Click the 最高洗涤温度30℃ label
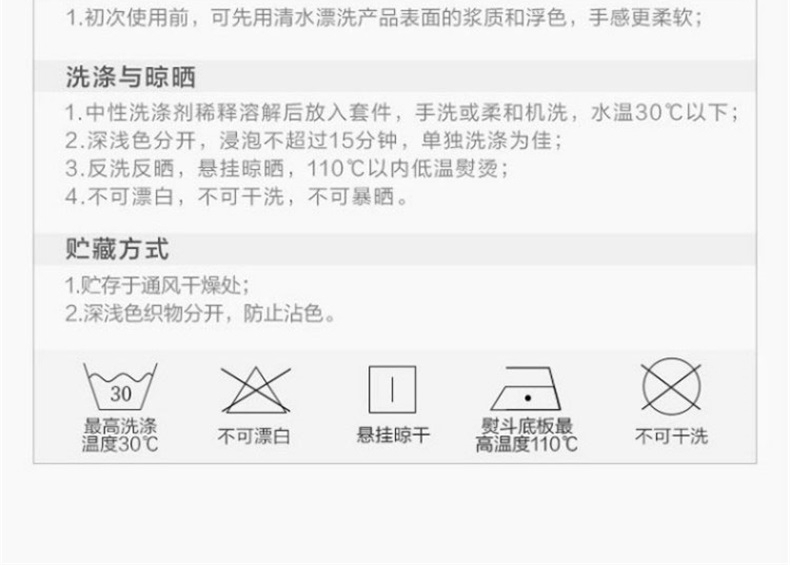 [x=120, y=435]
